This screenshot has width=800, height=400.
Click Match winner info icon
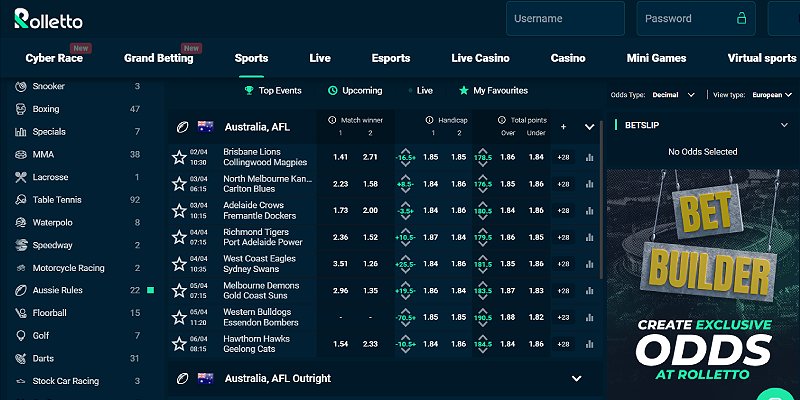pyautogui.click(x=332, y=120)
